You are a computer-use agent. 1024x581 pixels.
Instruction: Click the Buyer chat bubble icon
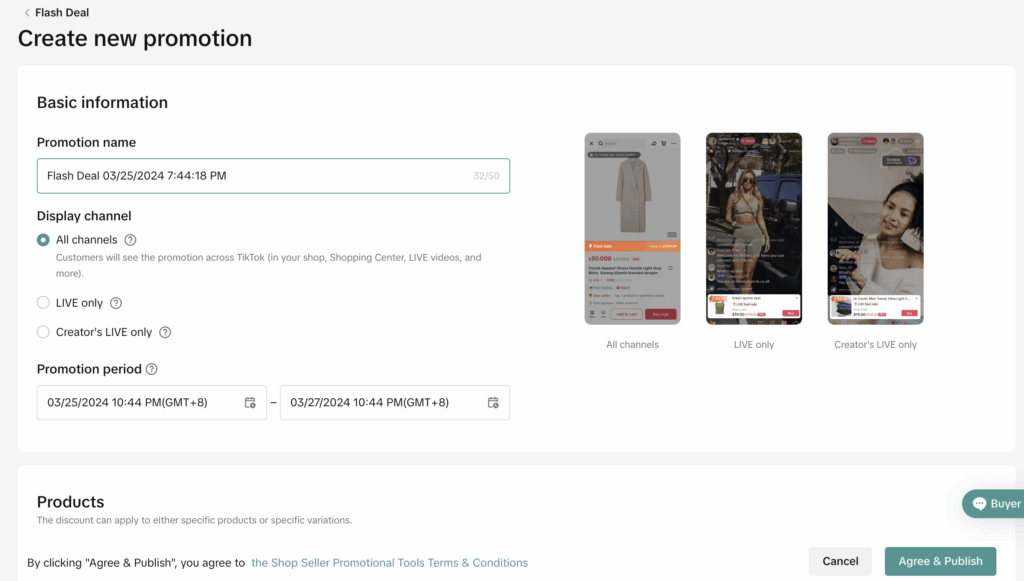pyautogui.click(x=978, y=504)
